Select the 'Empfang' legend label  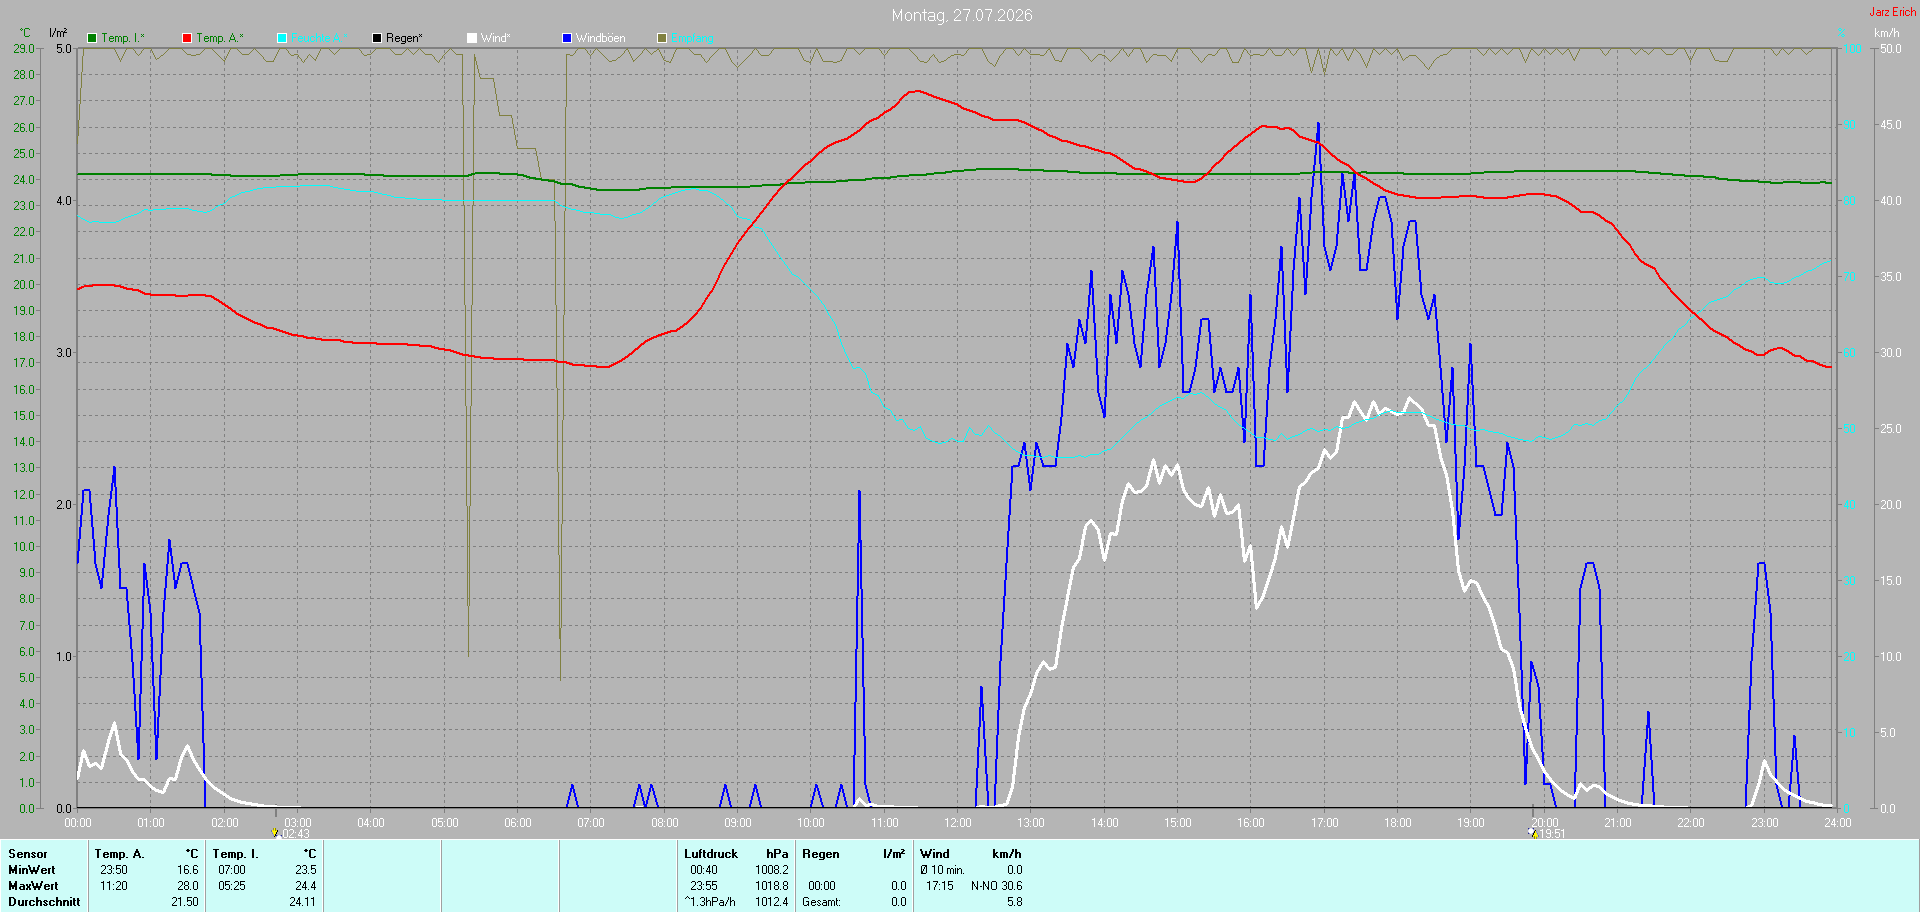pyautogui.click(x=693, y=38)
